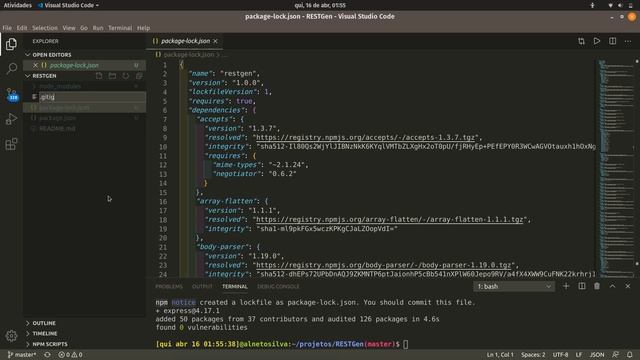The image size is (640, 360).
Task: Click New Folder icon in RESTGEN header
Action: tap(112, 76)
